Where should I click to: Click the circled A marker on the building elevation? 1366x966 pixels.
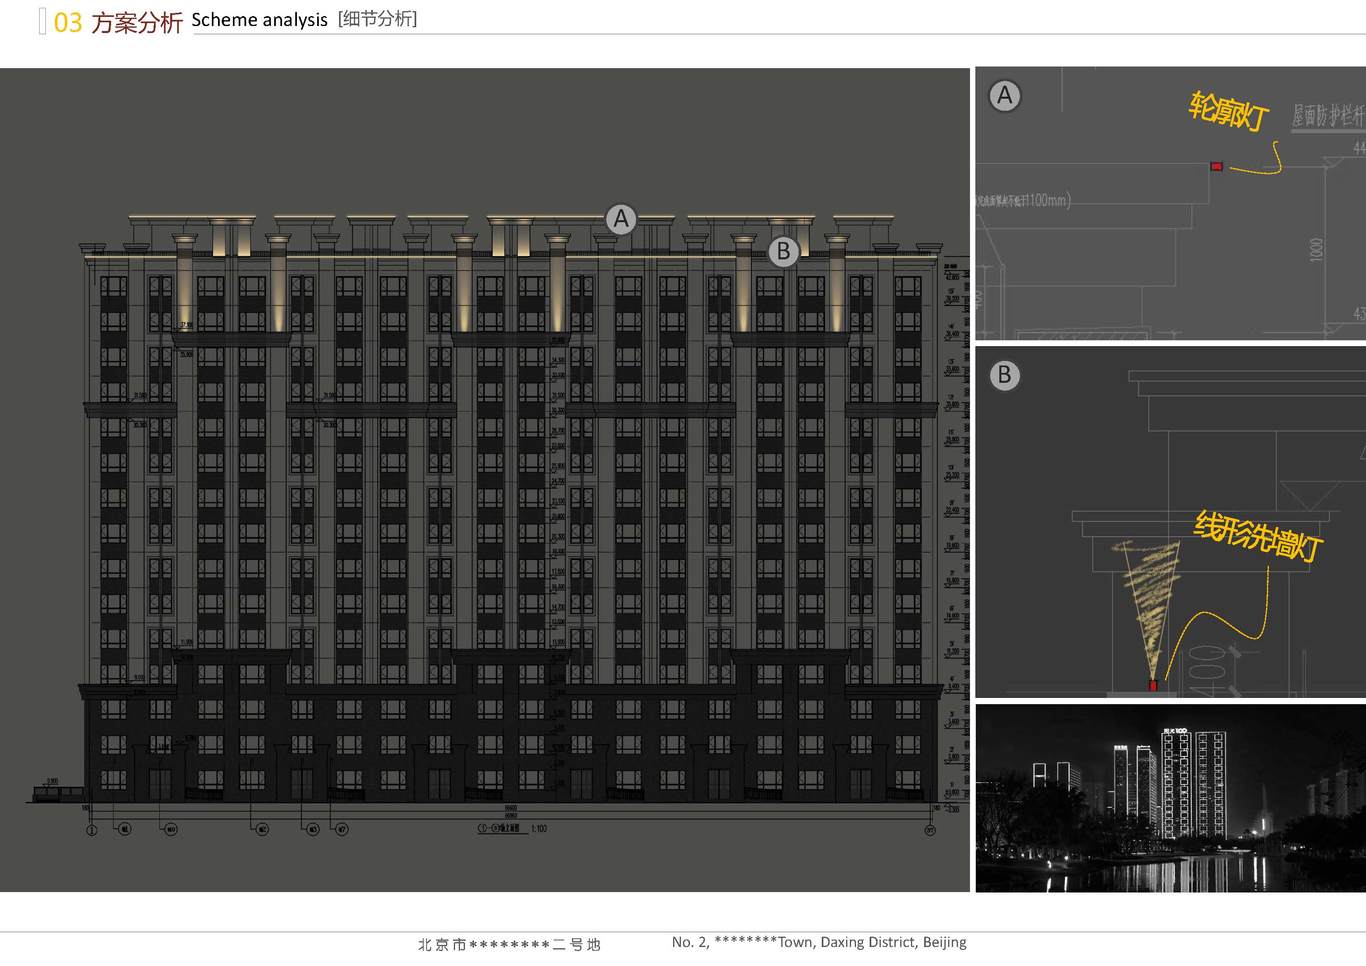pyautogui.click(x=621, y=219)
